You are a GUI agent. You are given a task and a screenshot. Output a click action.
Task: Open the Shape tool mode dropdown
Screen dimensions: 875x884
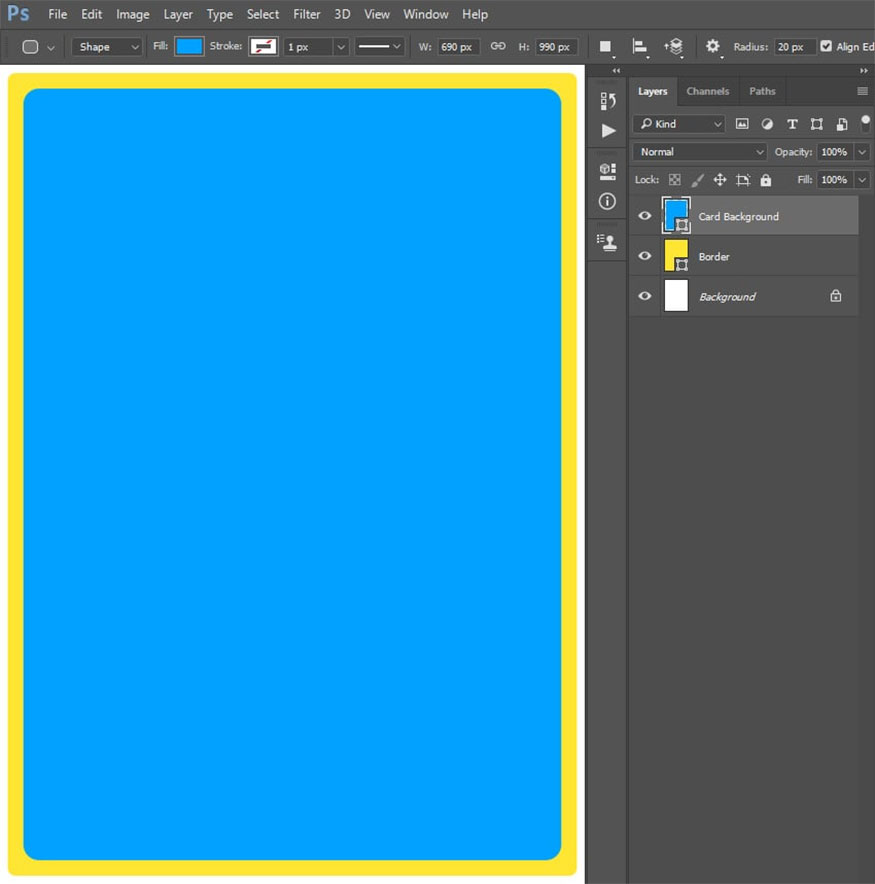[107, 47]
